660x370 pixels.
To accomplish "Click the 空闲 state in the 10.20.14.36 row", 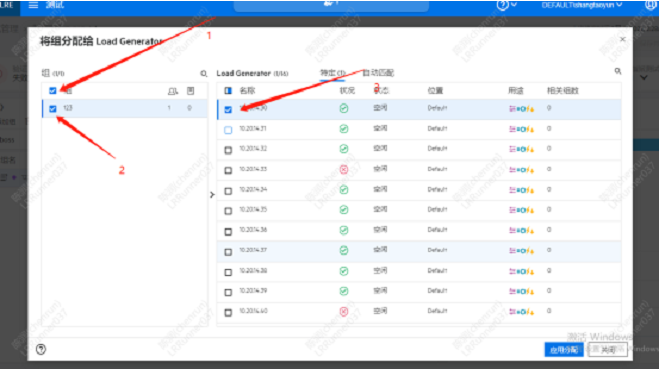I will pyautogui.click(x=380, y=230).
